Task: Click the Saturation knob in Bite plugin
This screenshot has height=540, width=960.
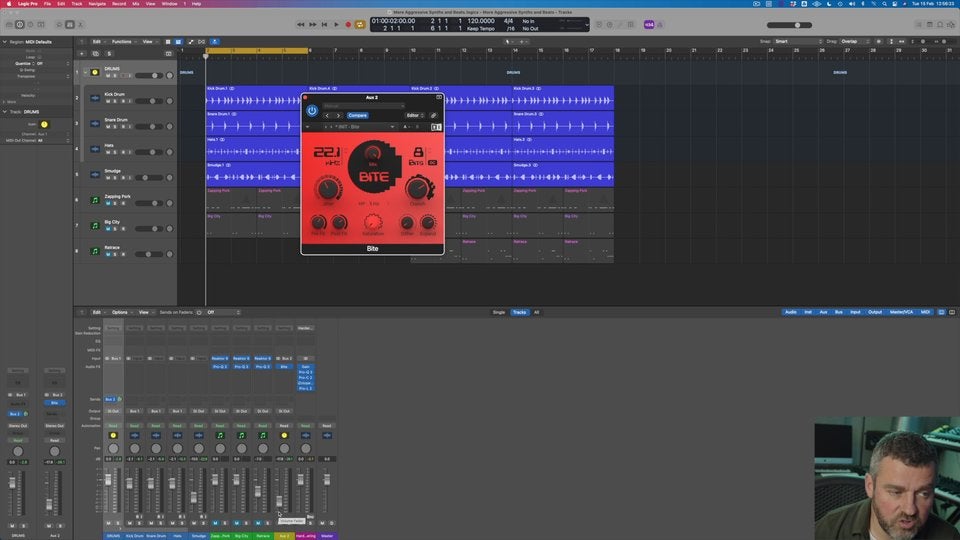Action: 372,222
